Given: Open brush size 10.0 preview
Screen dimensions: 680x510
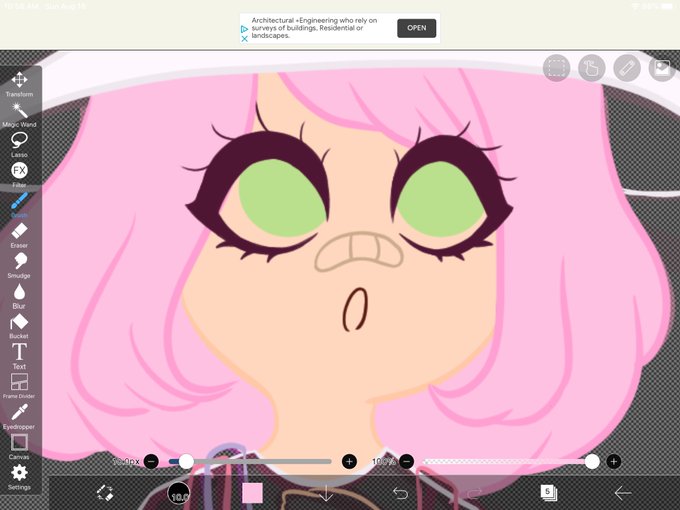Looking at the screenshot, I should (x=179, y=493).
